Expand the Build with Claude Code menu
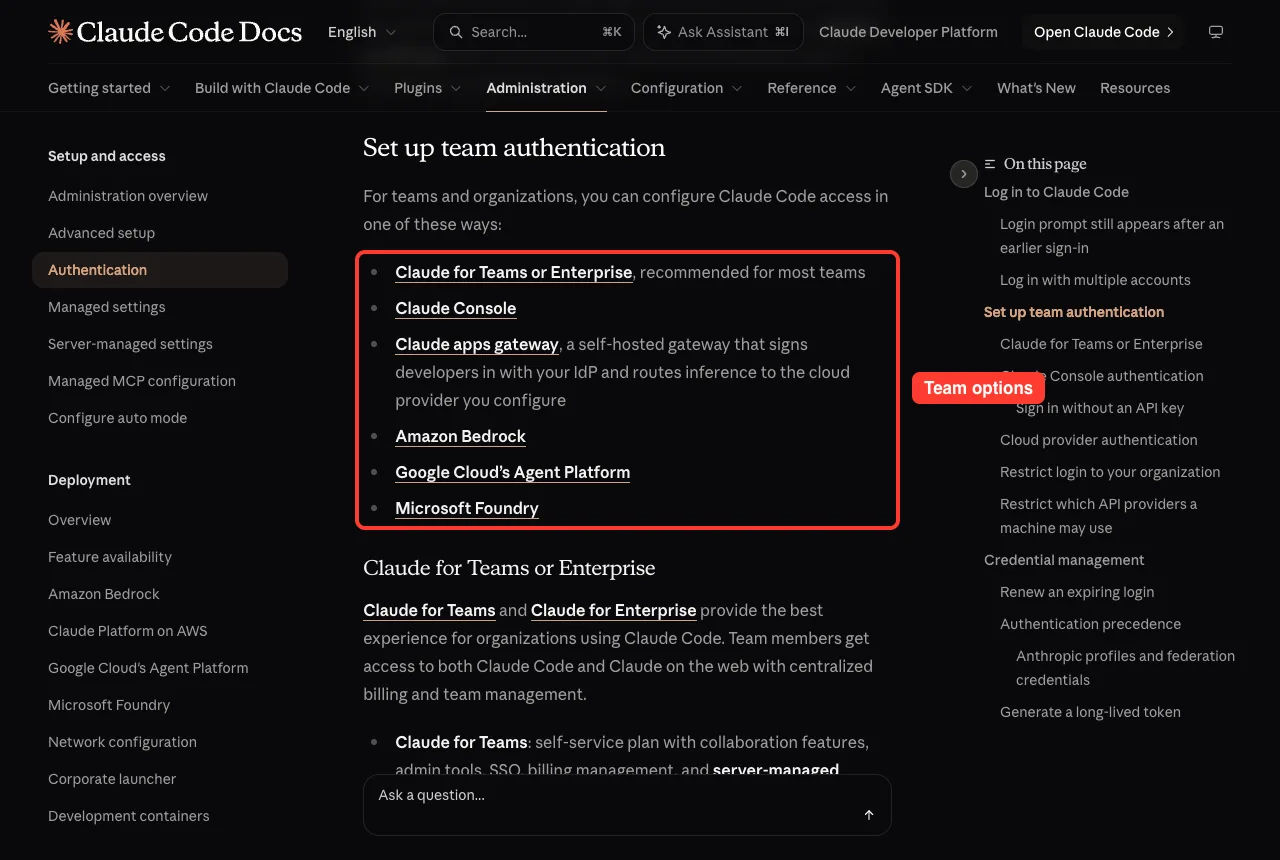Viewport: 1280px width, 860px height. pyautogui.click(x=282, y=88)
